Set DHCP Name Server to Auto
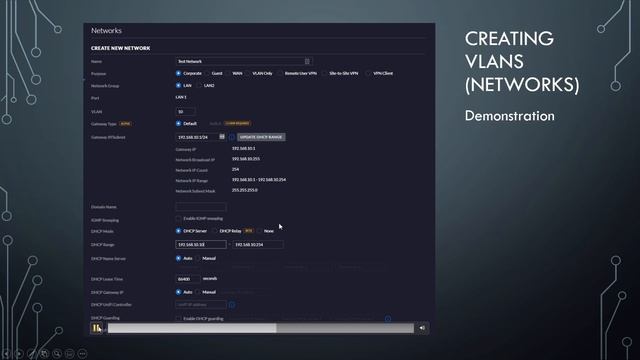The image size is (640, 360). tap(178, 258)
